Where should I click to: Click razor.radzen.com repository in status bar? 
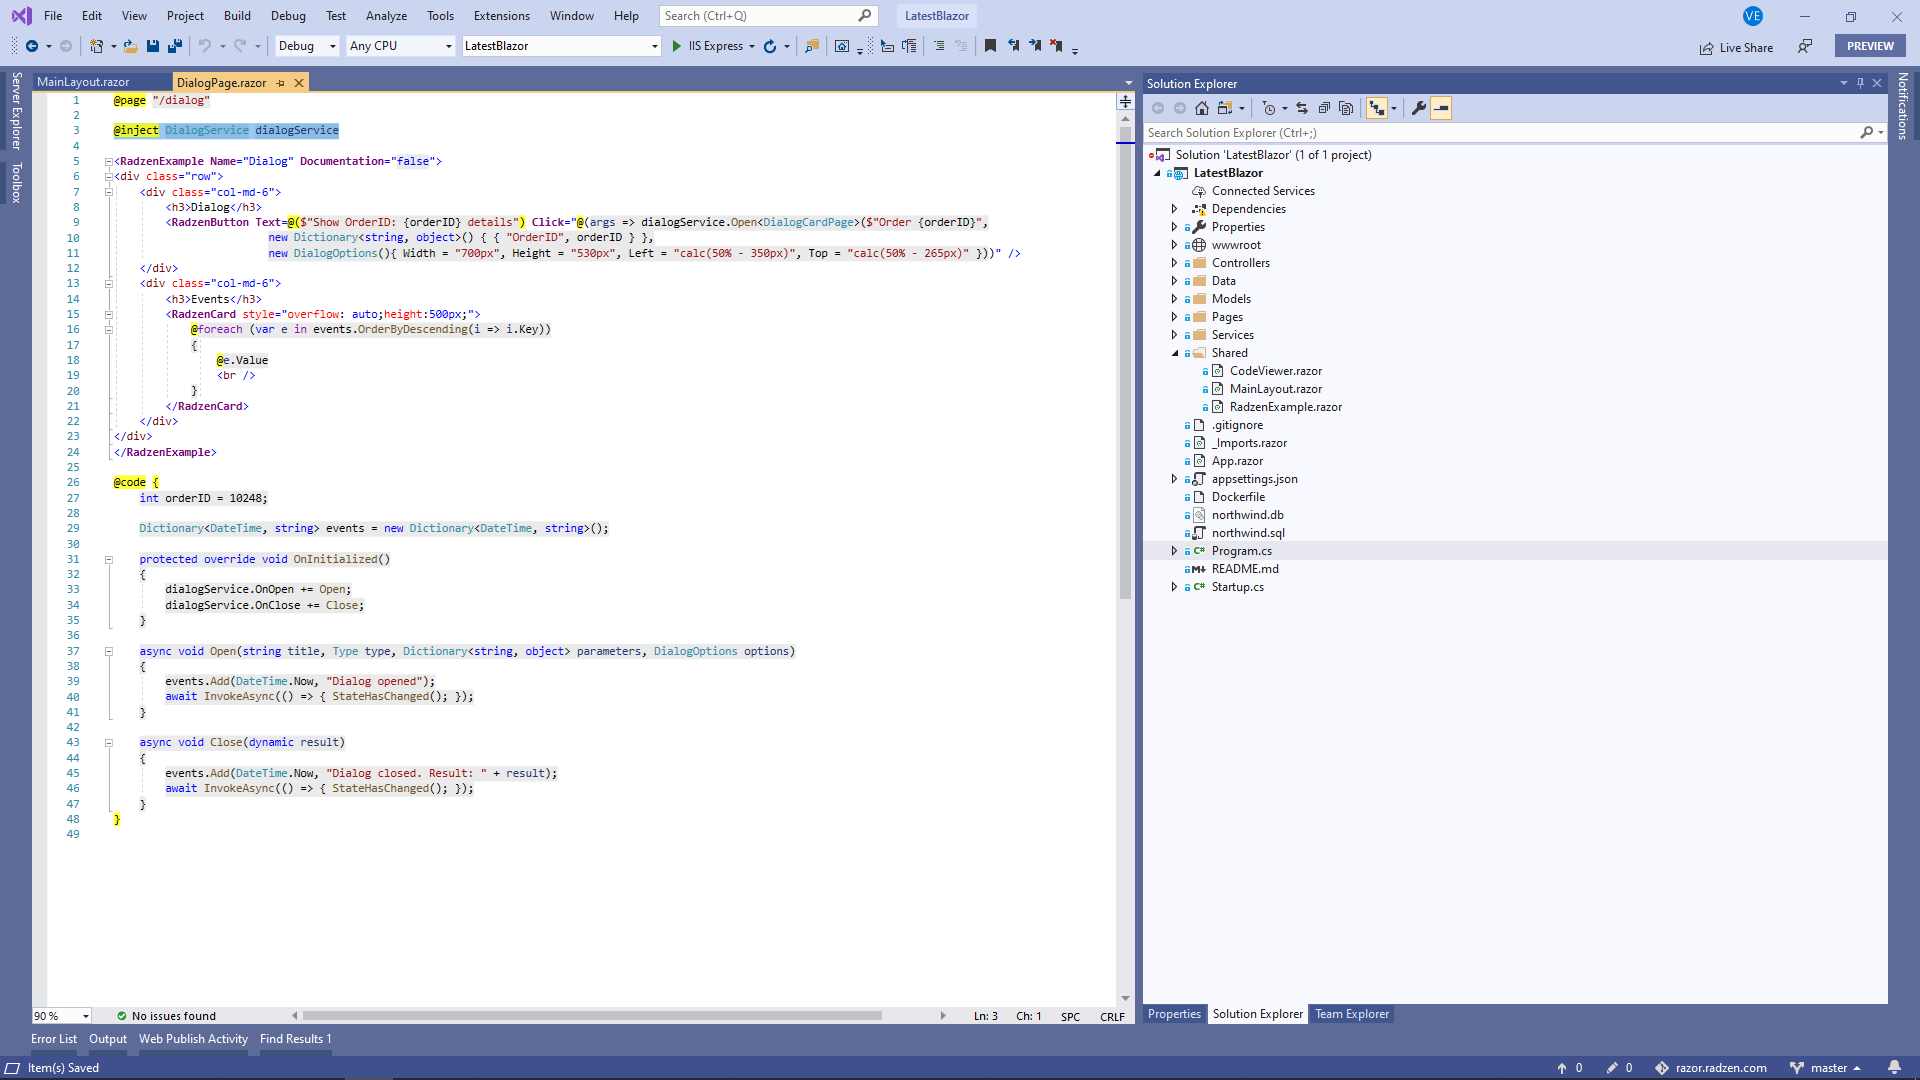1711,1068
